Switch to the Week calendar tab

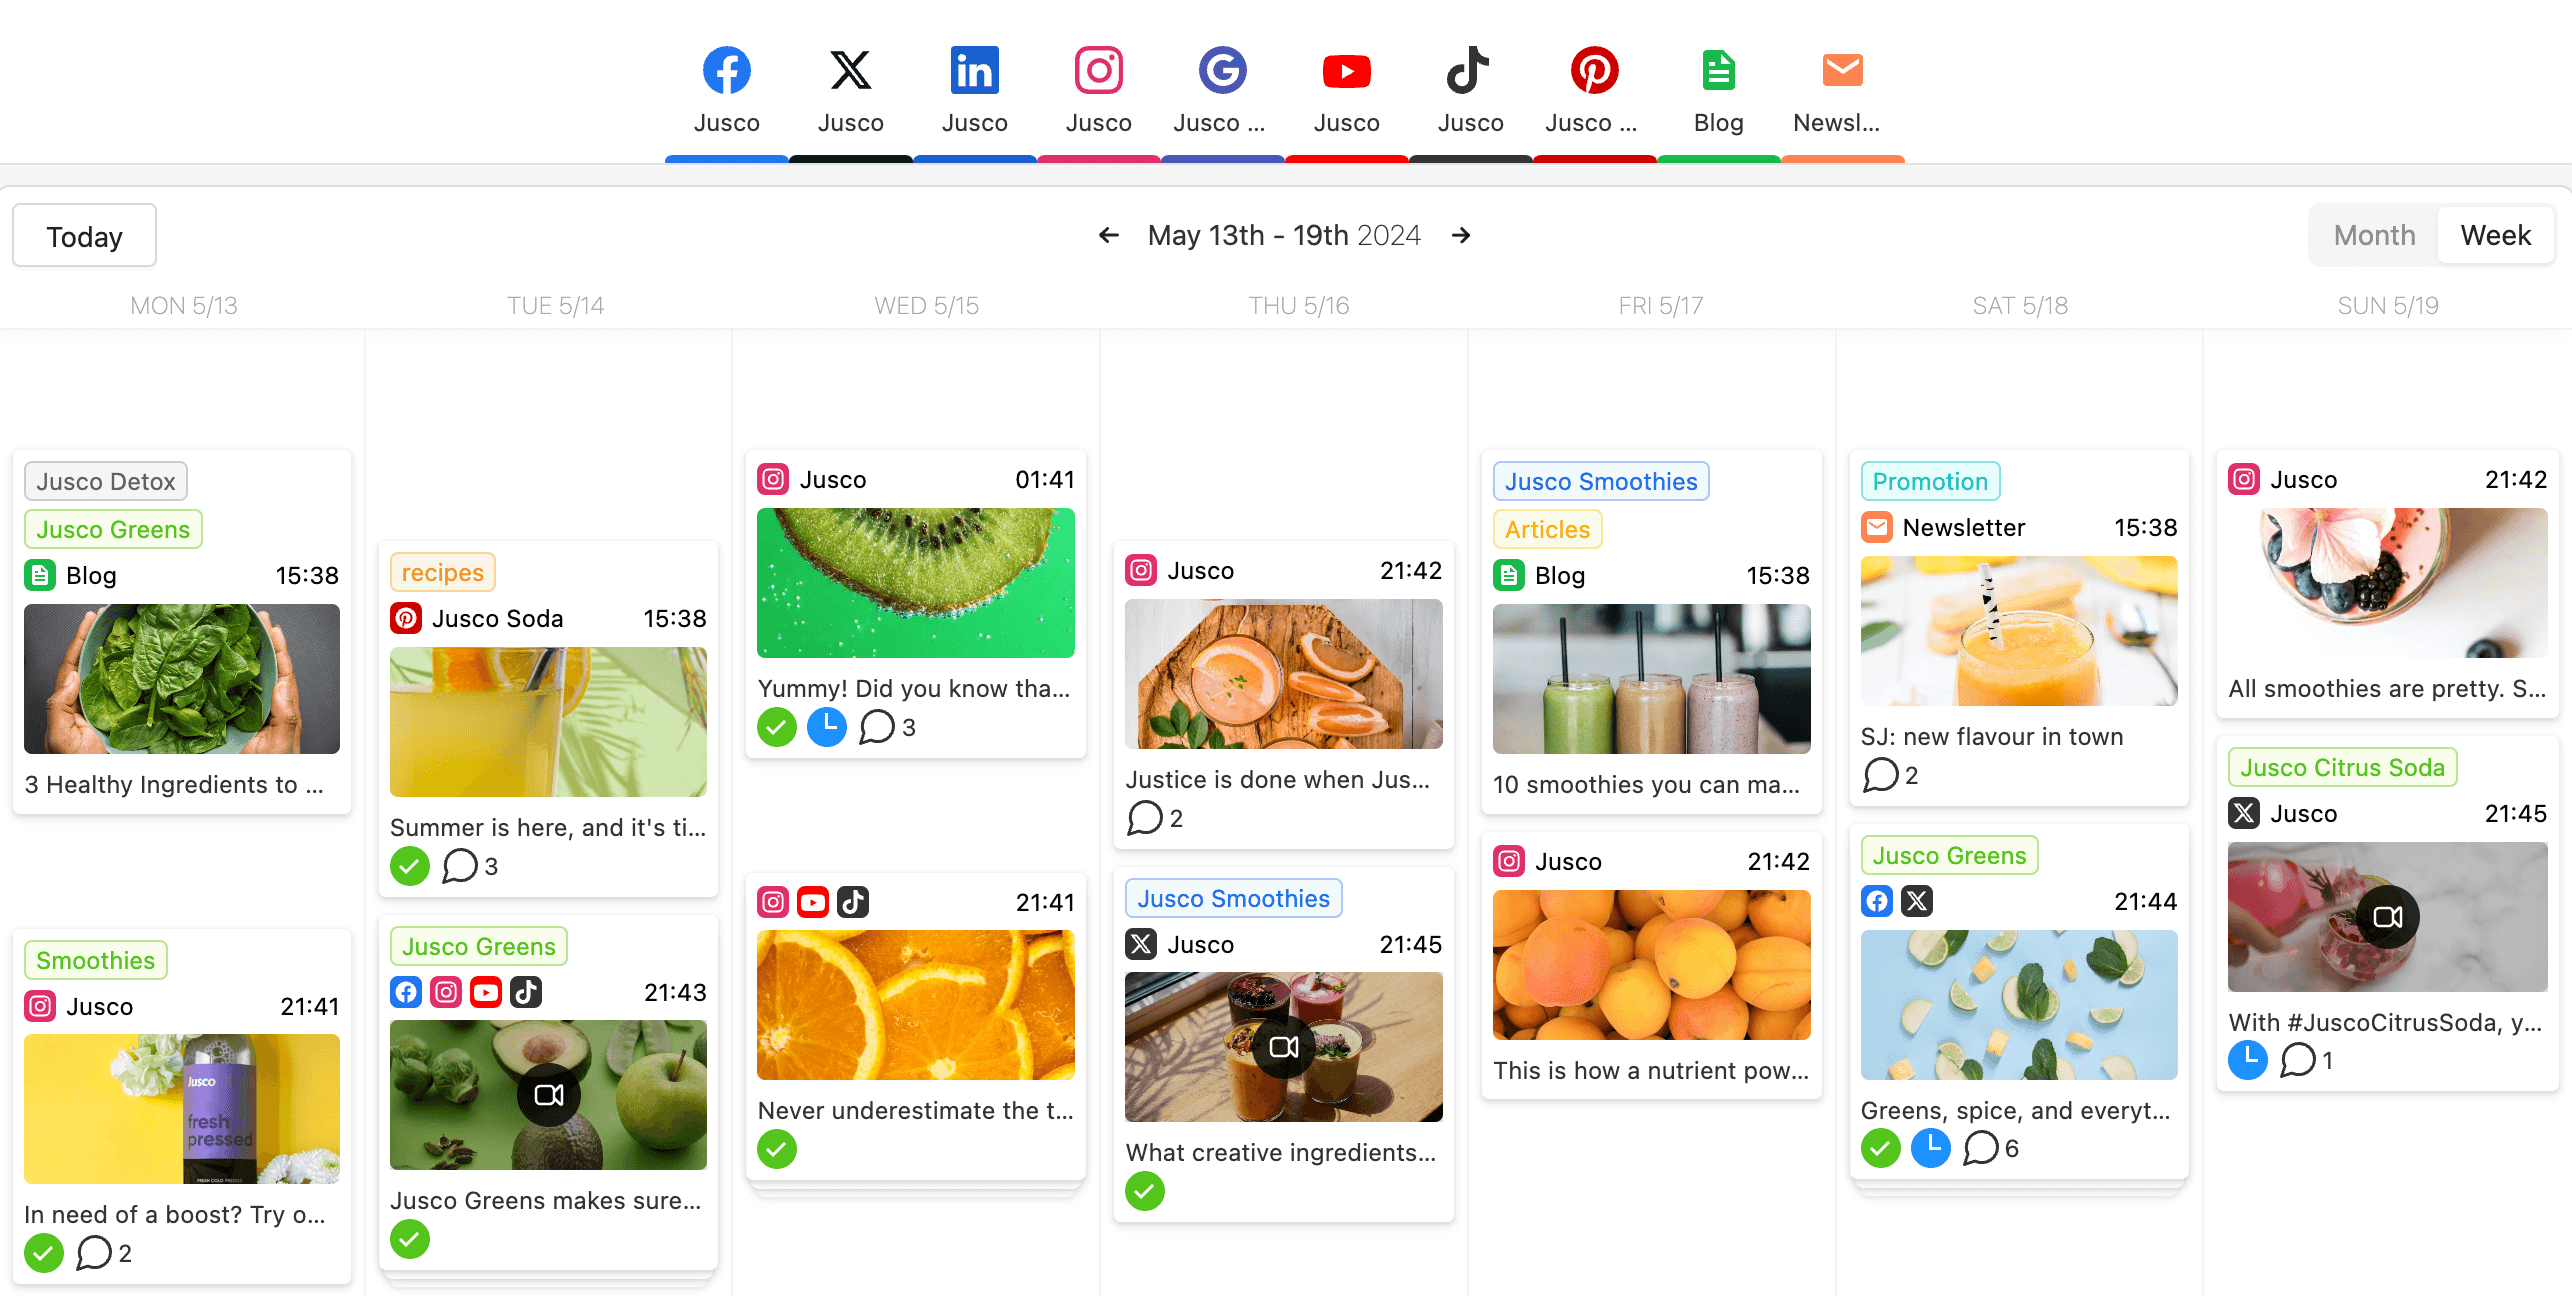2494,233
